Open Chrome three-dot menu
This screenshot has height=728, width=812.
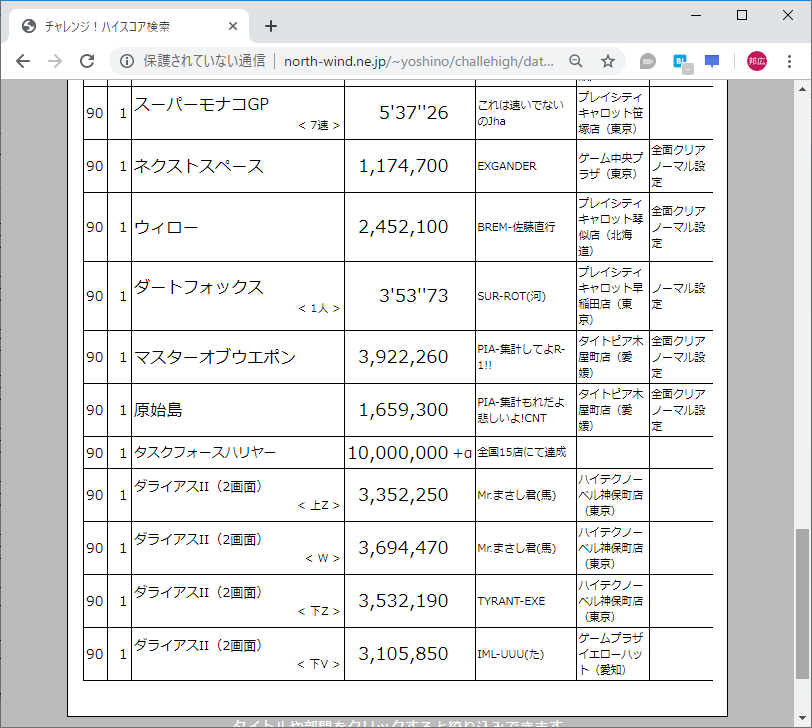click(x=789, y=61)
